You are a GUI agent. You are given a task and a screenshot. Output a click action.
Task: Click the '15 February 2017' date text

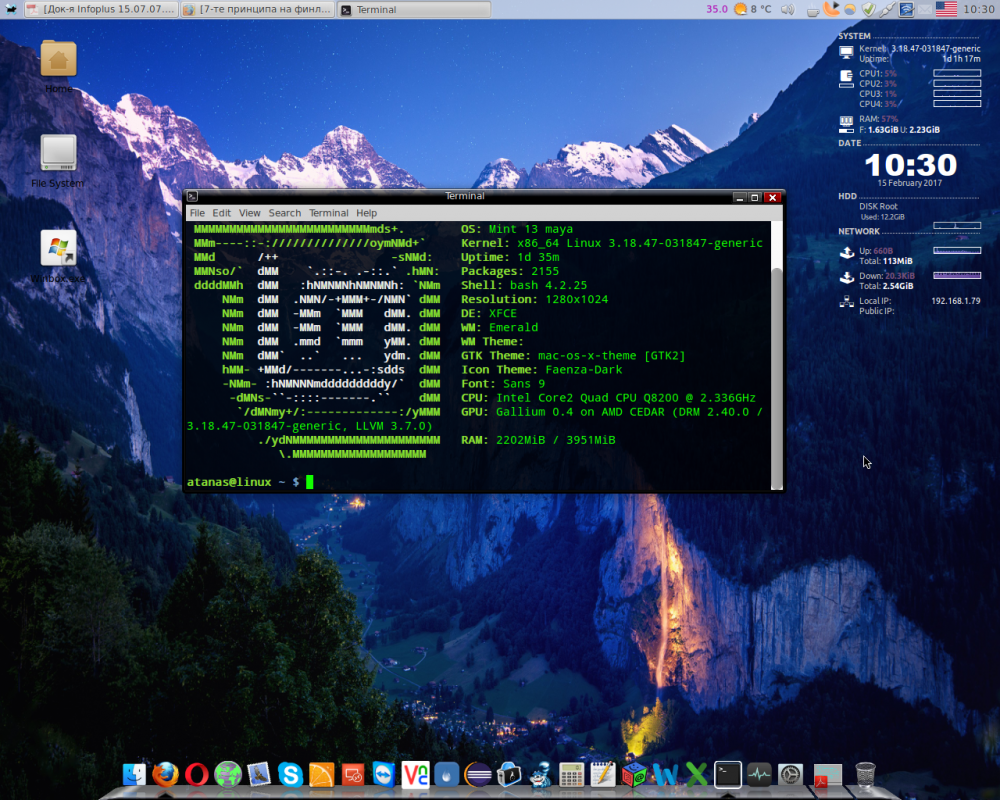[909, 183]
